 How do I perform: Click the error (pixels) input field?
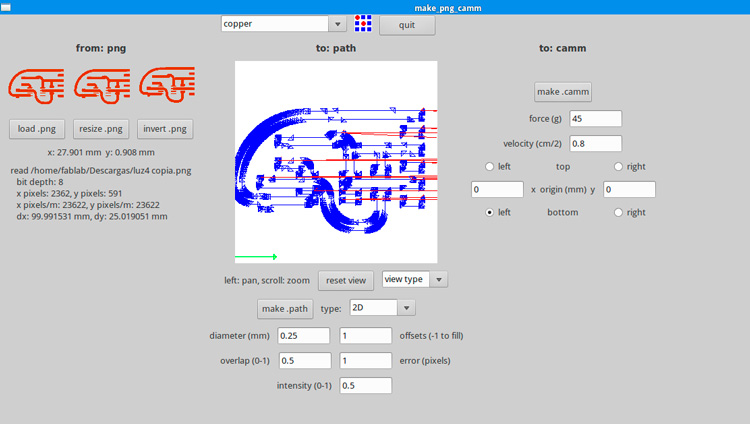coord(366,361)
